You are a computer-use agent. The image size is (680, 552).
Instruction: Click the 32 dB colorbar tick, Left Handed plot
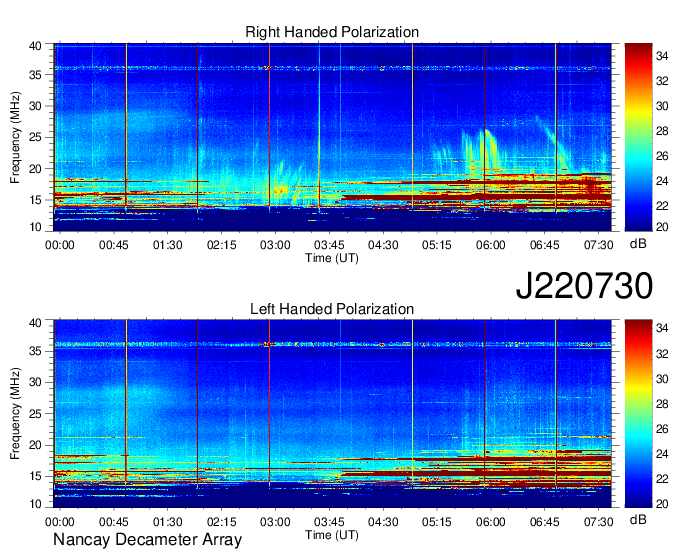pyautogui.click(x=662, y=354)
